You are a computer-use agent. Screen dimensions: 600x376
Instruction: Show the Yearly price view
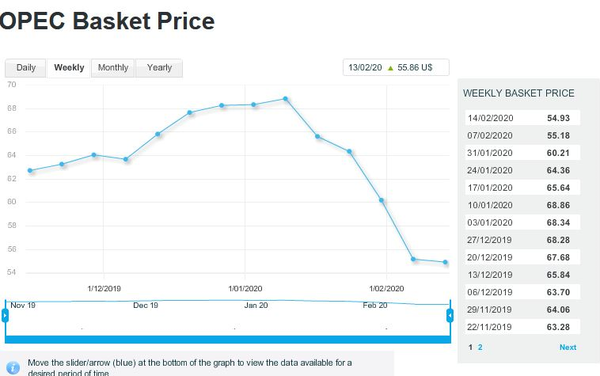pyautogui.click(x=159, y=68)
